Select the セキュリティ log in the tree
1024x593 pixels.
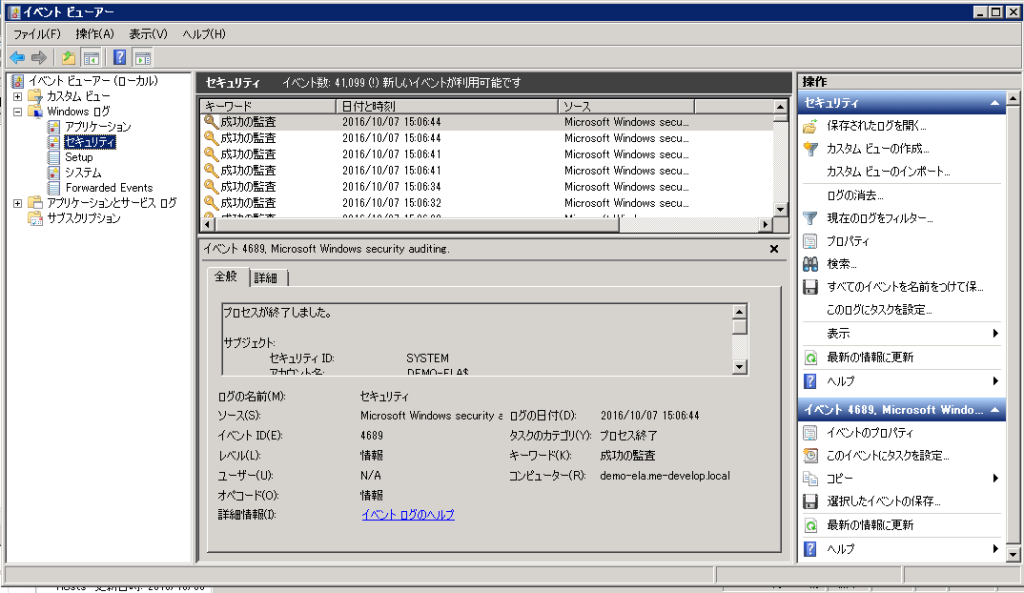coord(89,142)
